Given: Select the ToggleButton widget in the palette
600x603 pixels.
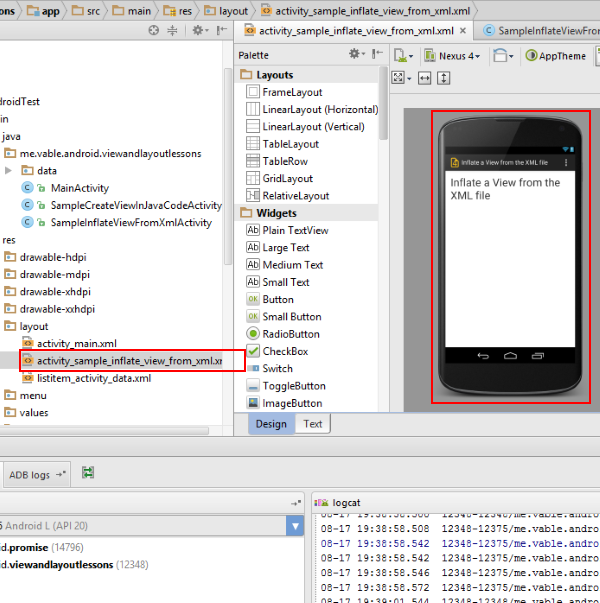Looking at the screenshot, I should click(286, 386).
